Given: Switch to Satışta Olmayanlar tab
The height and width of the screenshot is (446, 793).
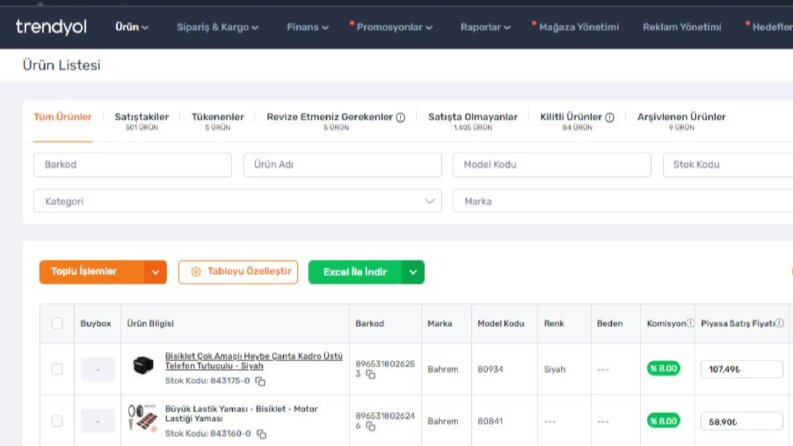Looking at the screenshot, I should [x=473, y=121].
